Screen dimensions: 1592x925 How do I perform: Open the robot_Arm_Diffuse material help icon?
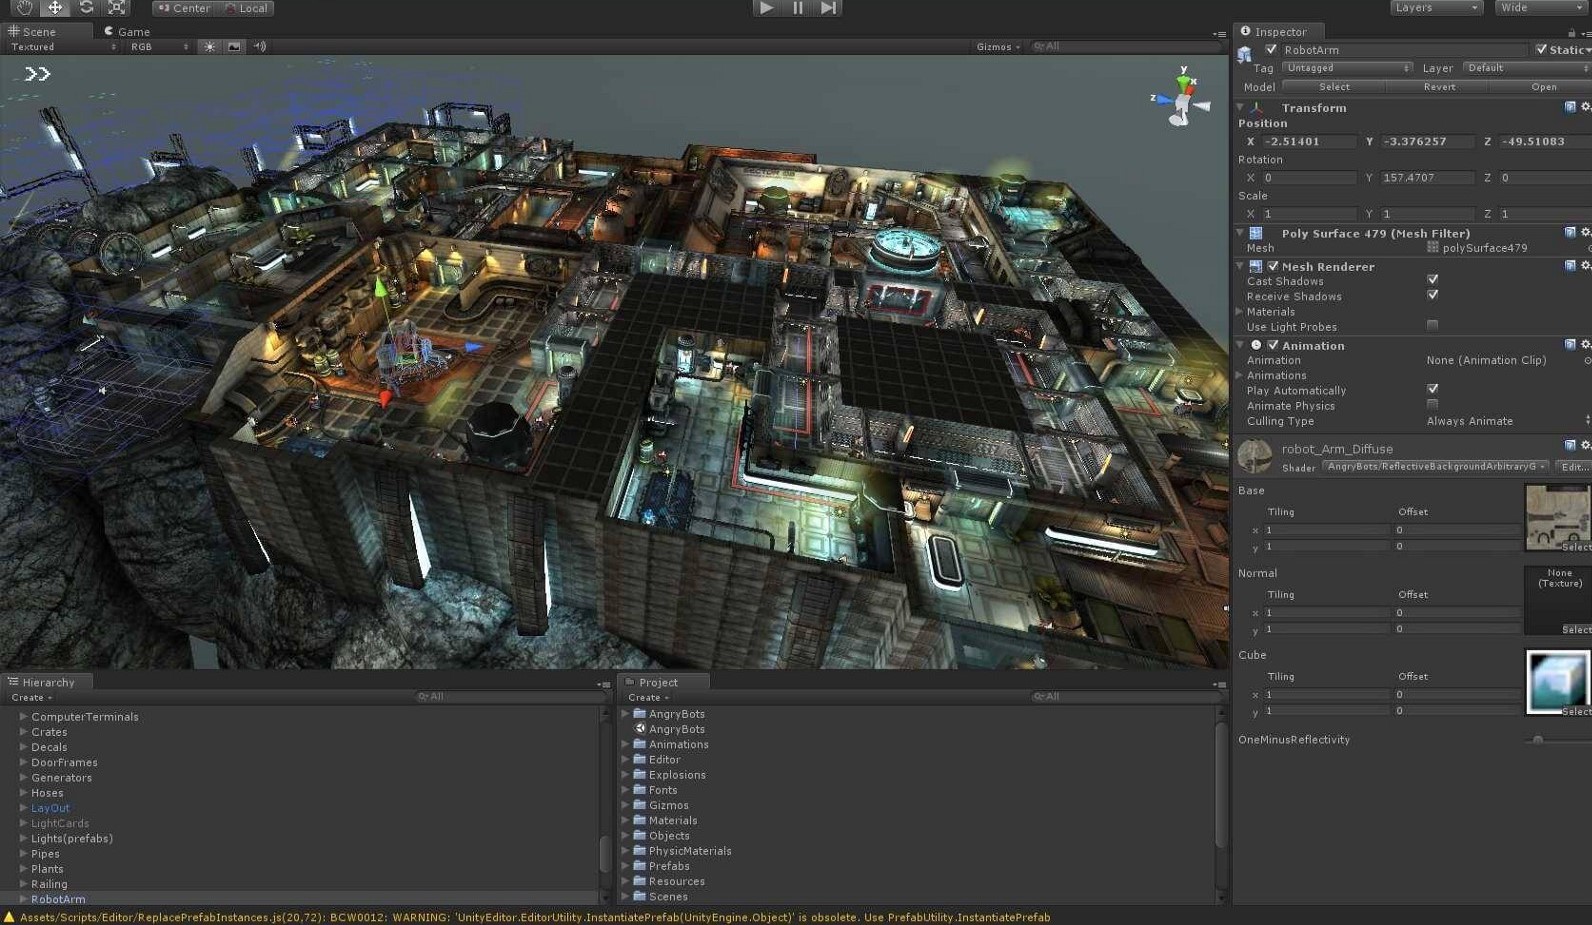1570,445
